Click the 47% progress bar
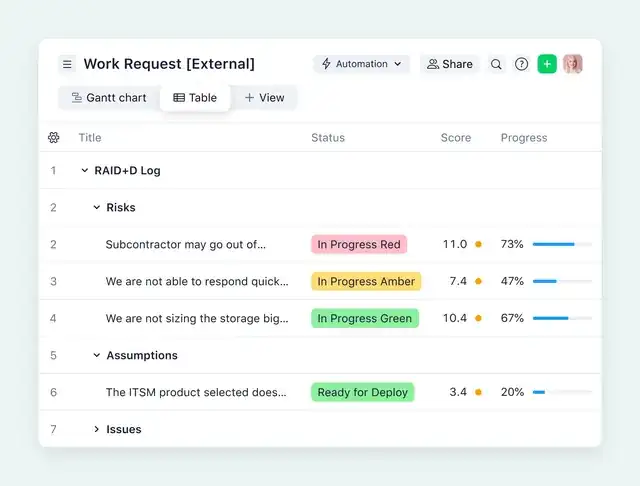Viewport: 640px width, 486px height. [562, 281]
